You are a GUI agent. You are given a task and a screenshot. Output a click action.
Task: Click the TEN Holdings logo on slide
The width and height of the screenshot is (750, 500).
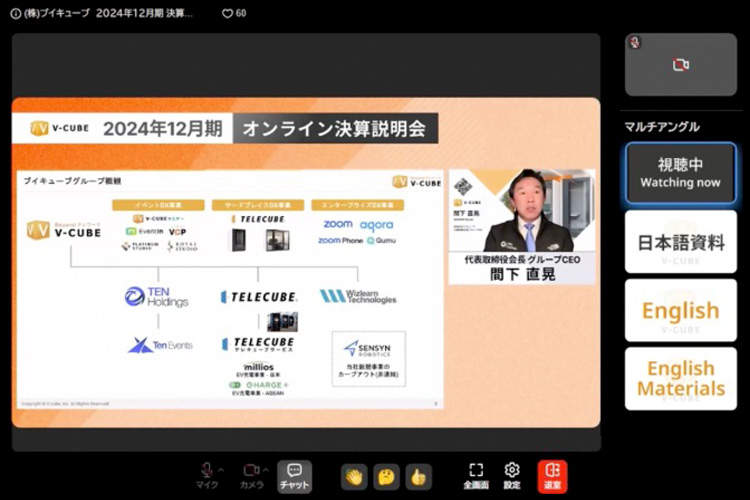click(156, 297)
